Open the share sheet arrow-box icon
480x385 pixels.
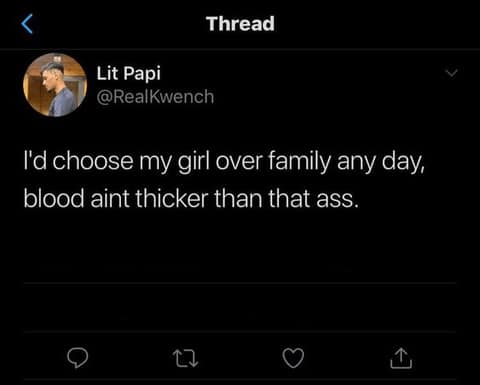pyautogui.click(x=401, y=358)
